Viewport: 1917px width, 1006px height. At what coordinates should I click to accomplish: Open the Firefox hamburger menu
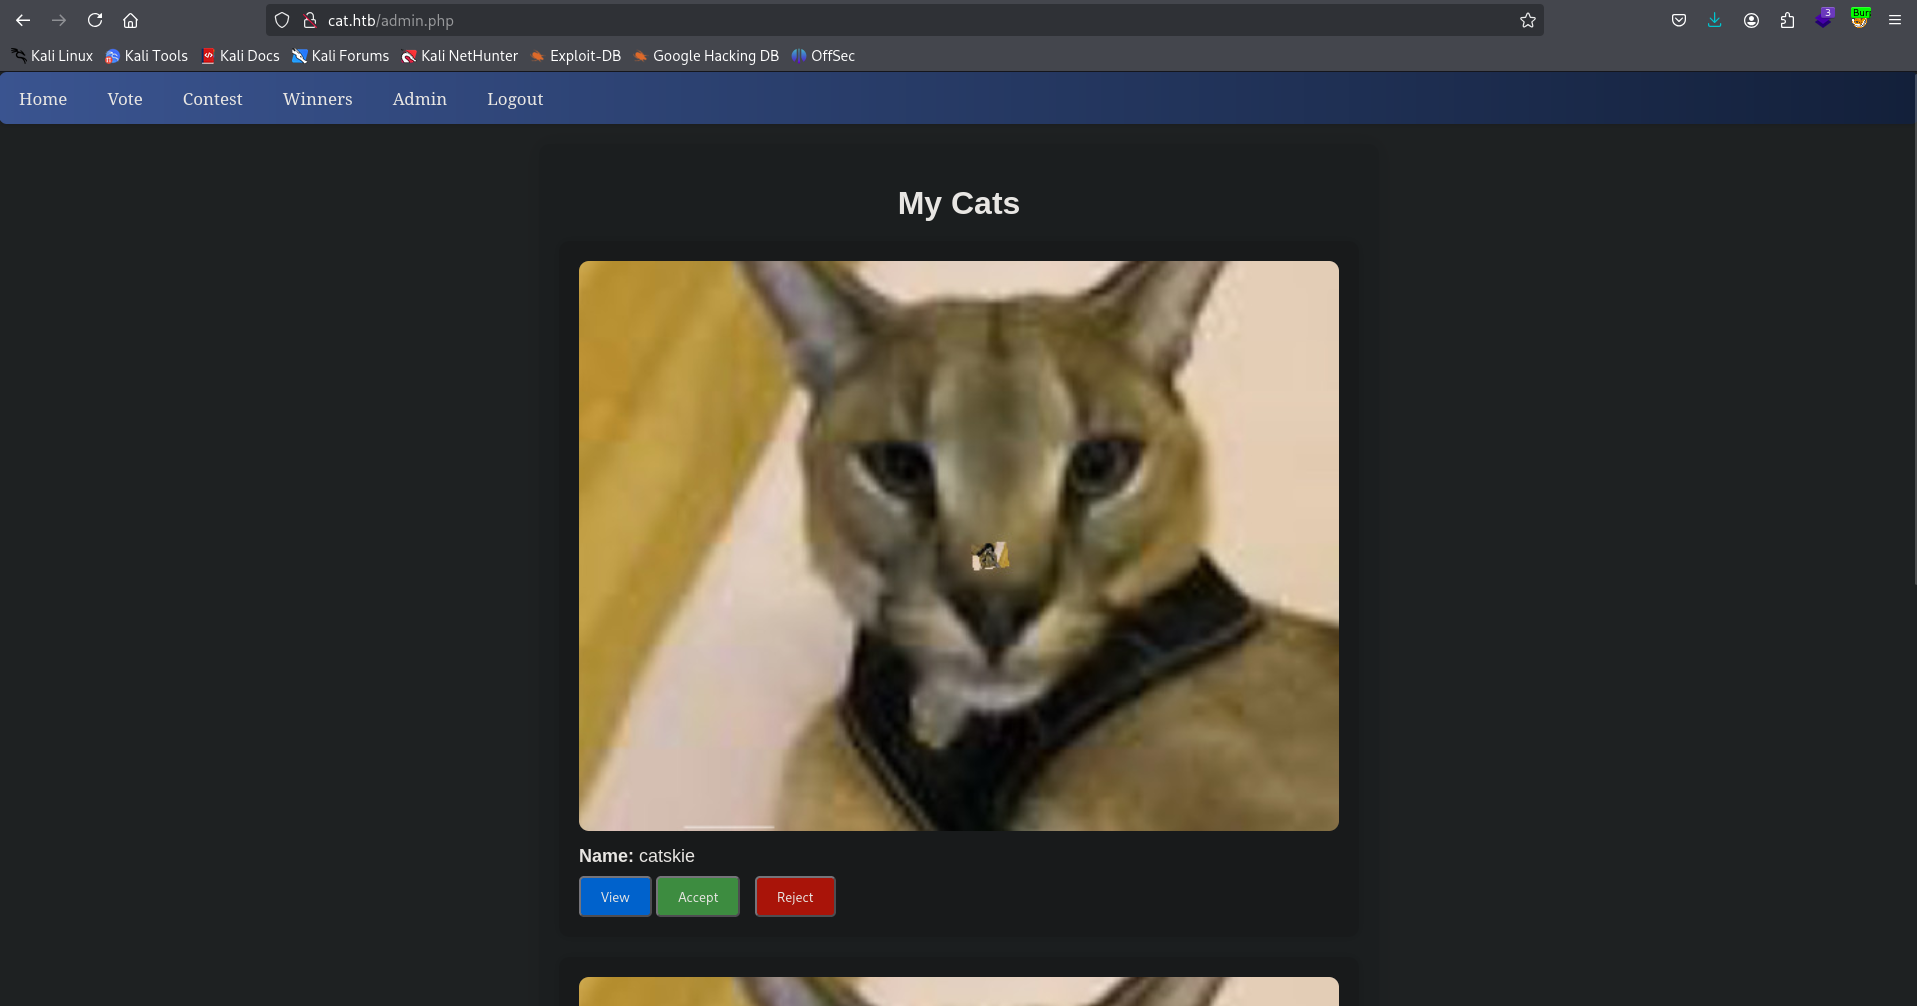tap(1895, 20)
